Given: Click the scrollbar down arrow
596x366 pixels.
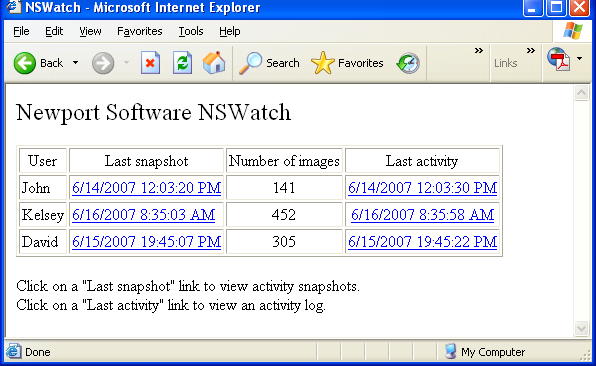Looking at the screenshot, I should click(x=581, y=328).
